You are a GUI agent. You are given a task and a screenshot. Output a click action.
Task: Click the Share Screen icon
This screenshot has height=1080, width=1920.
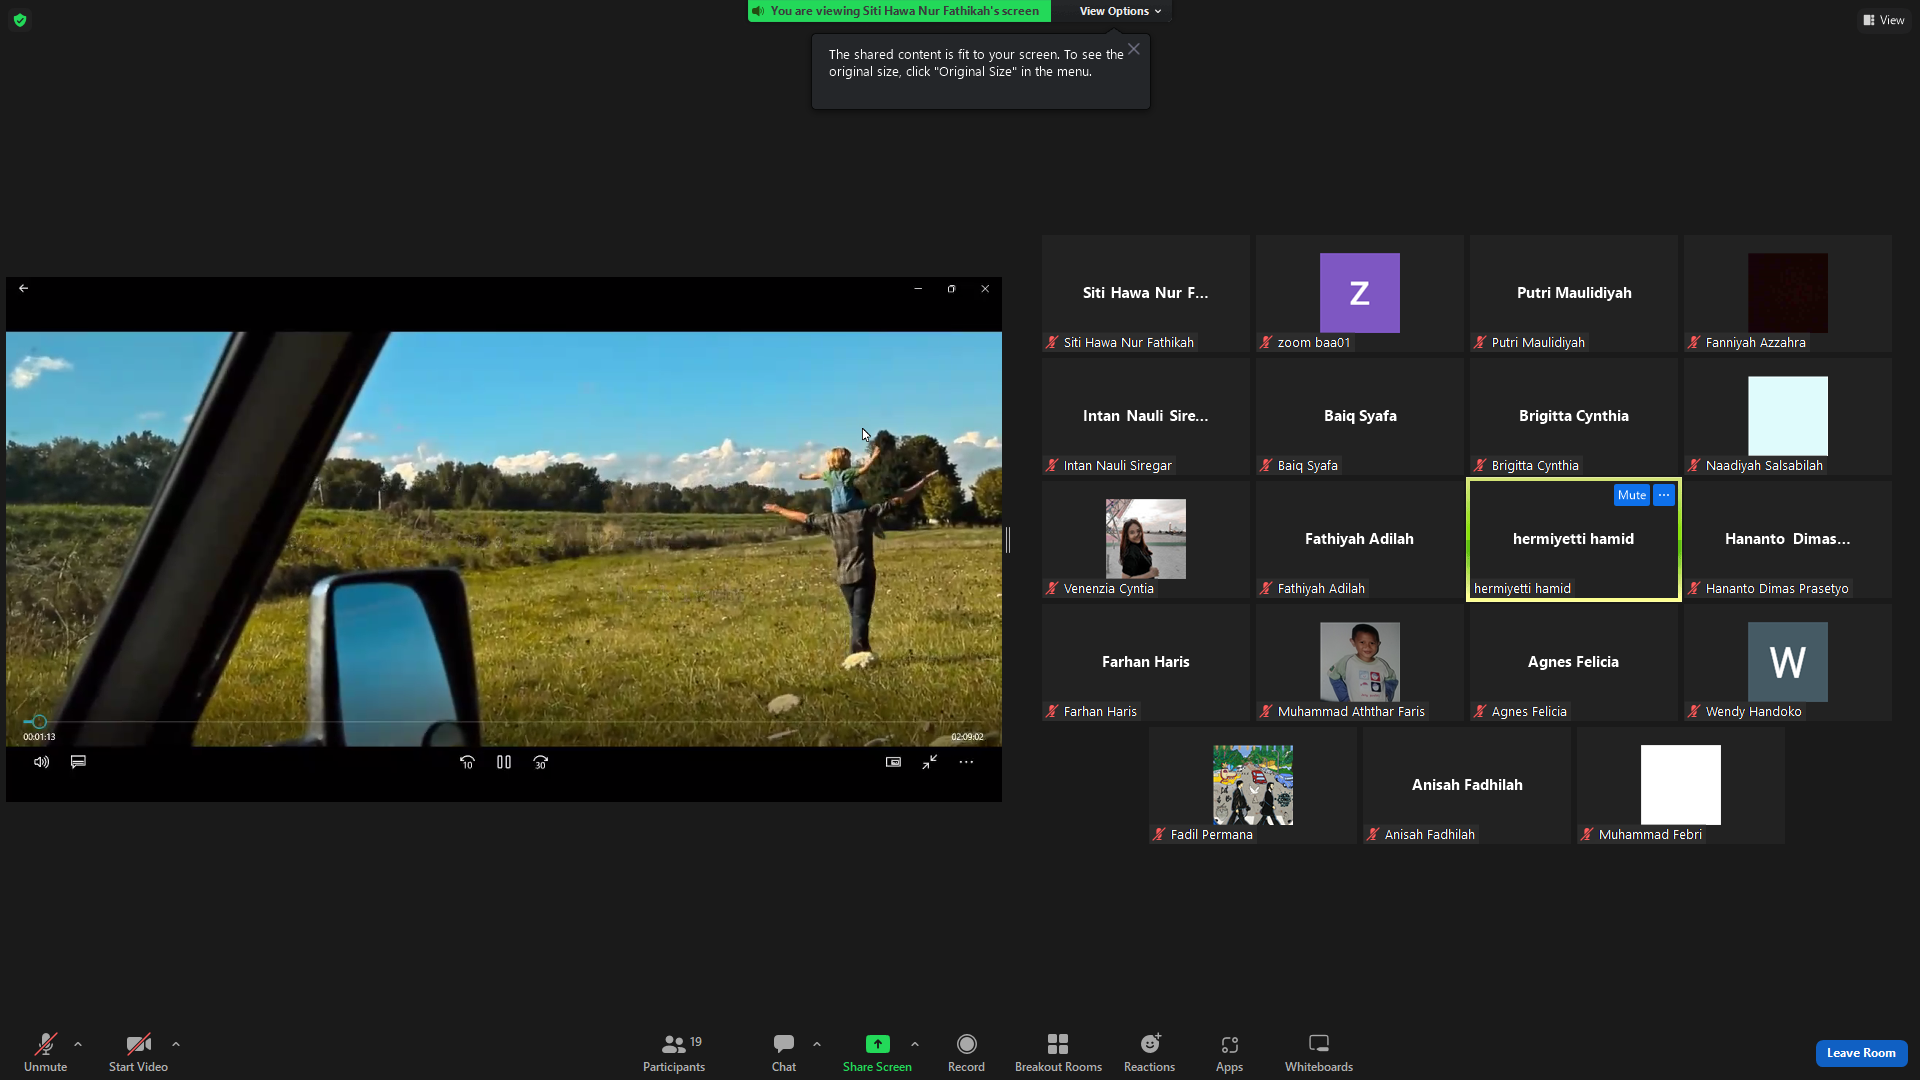coord(877,1044)
